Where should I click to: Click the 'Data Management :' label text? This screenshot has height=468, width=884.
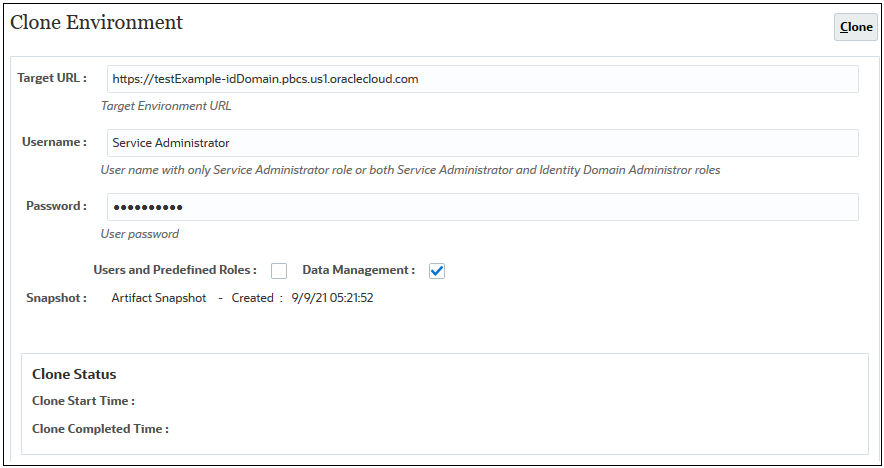[358, 270]
